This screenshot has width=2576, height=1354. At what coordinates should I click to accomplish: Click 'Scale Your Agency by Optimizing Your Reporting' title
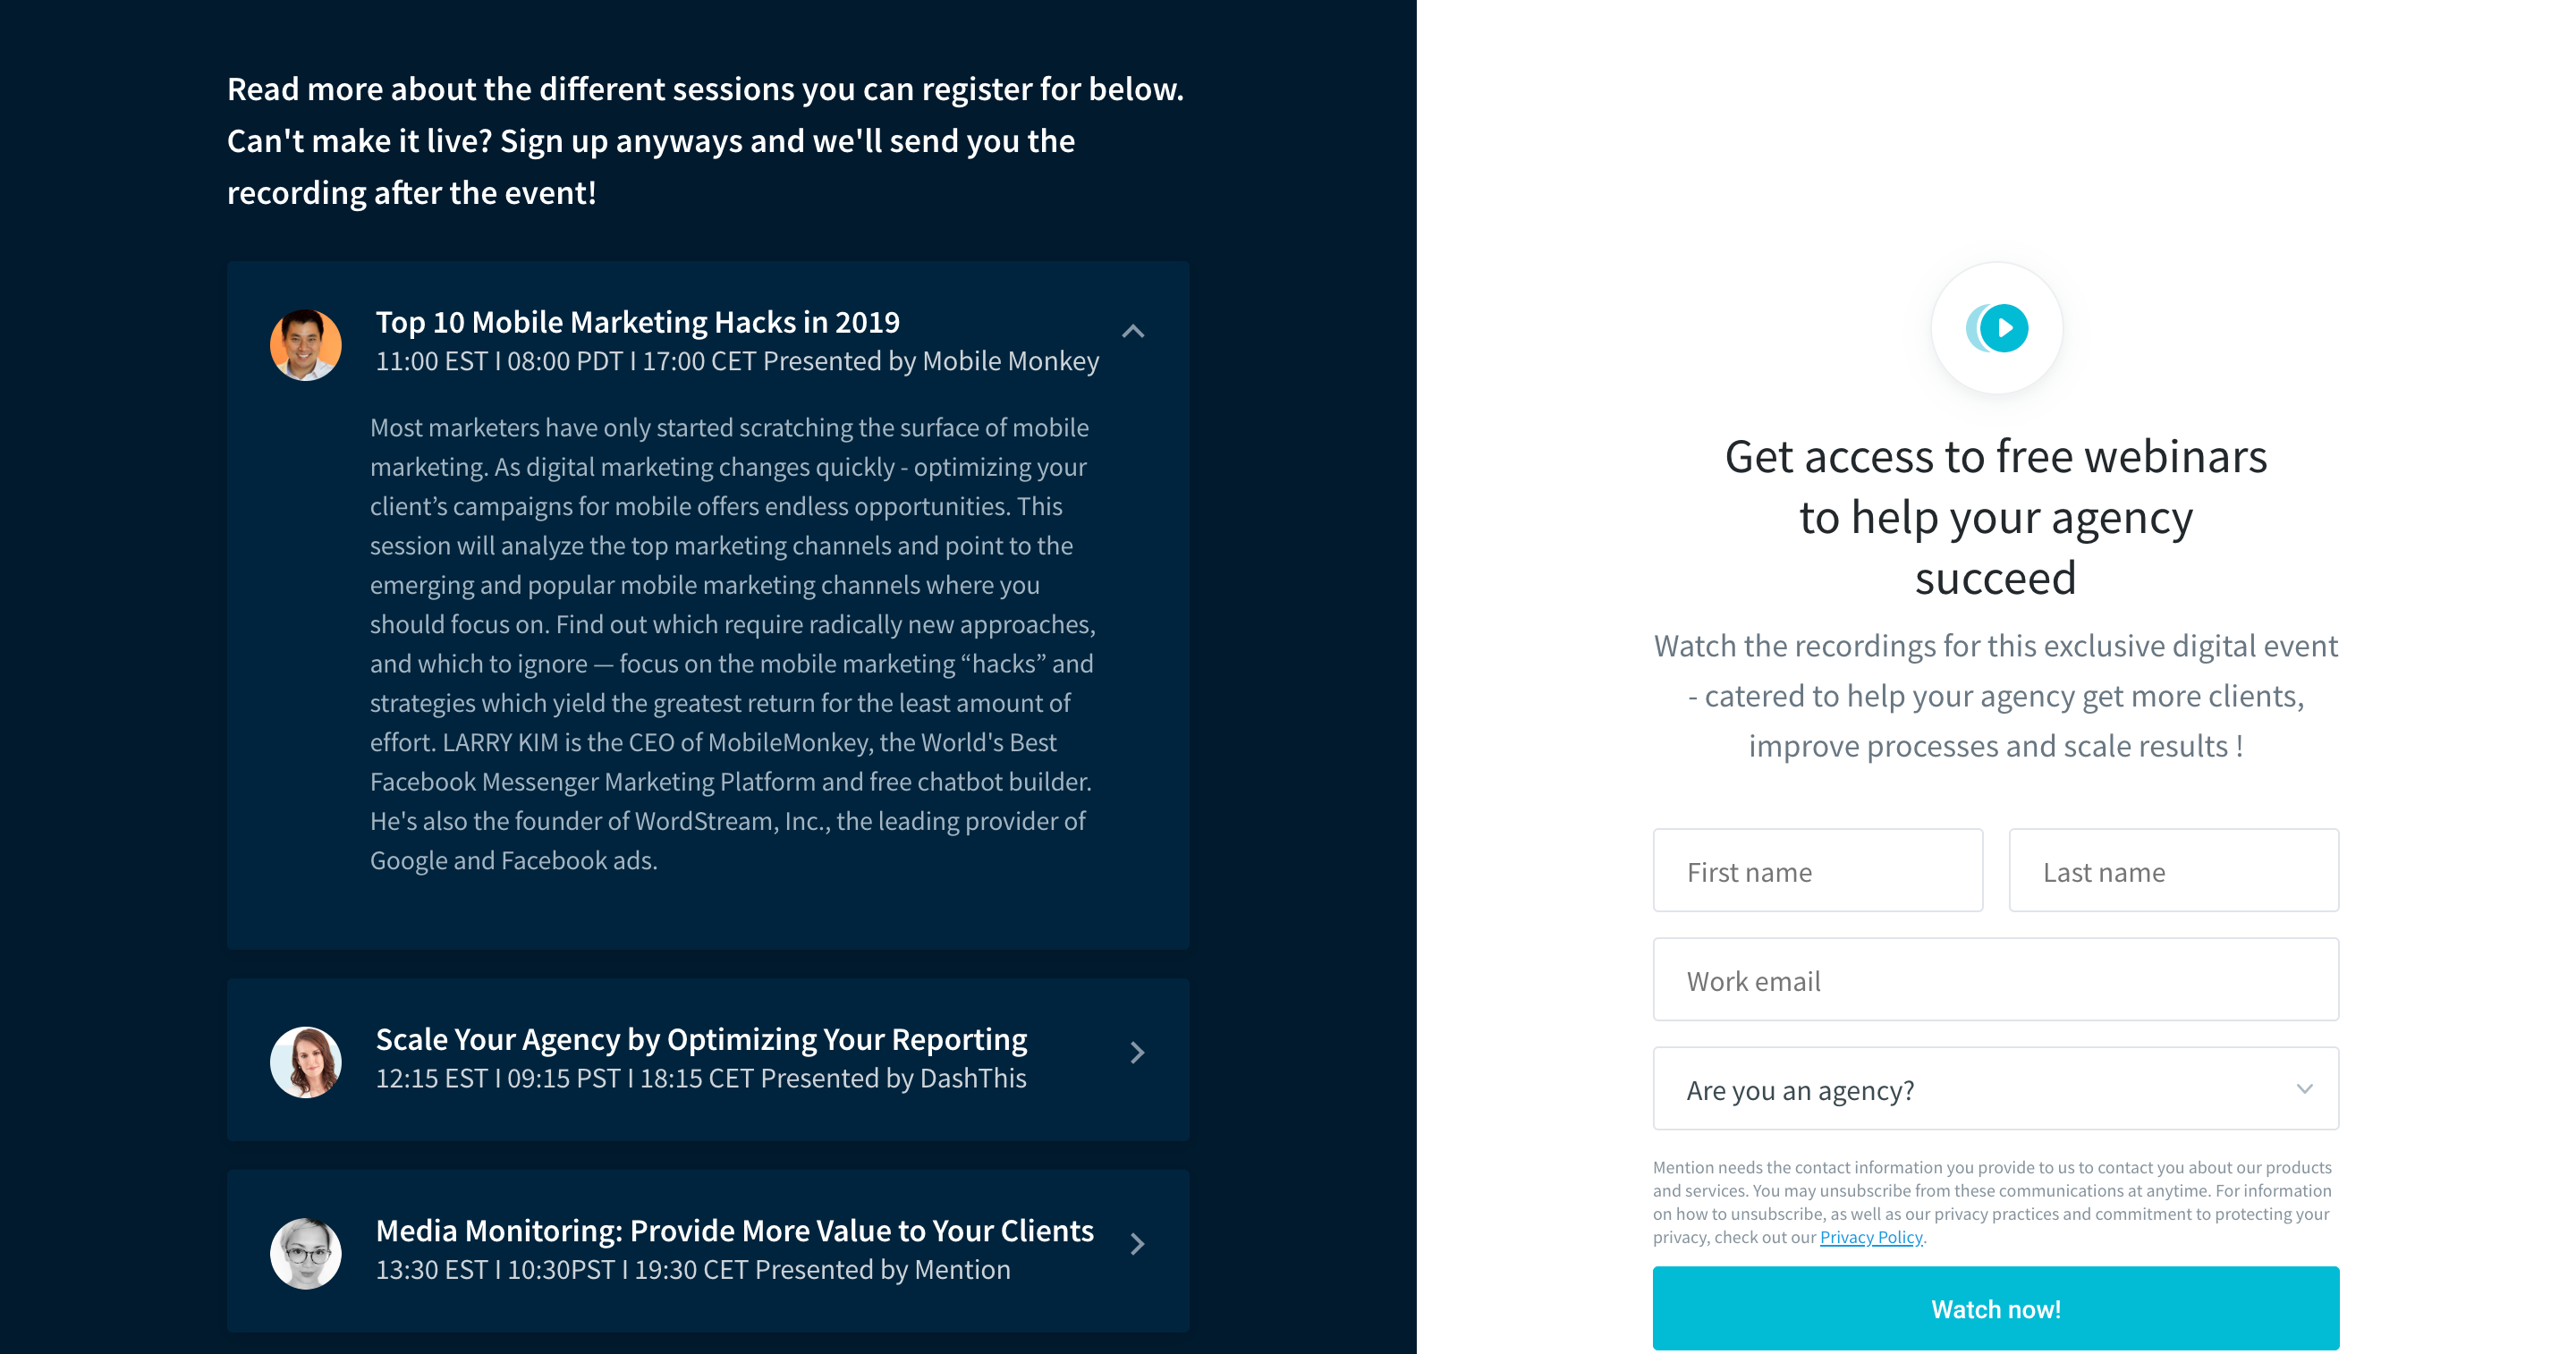click(701, 1039)
